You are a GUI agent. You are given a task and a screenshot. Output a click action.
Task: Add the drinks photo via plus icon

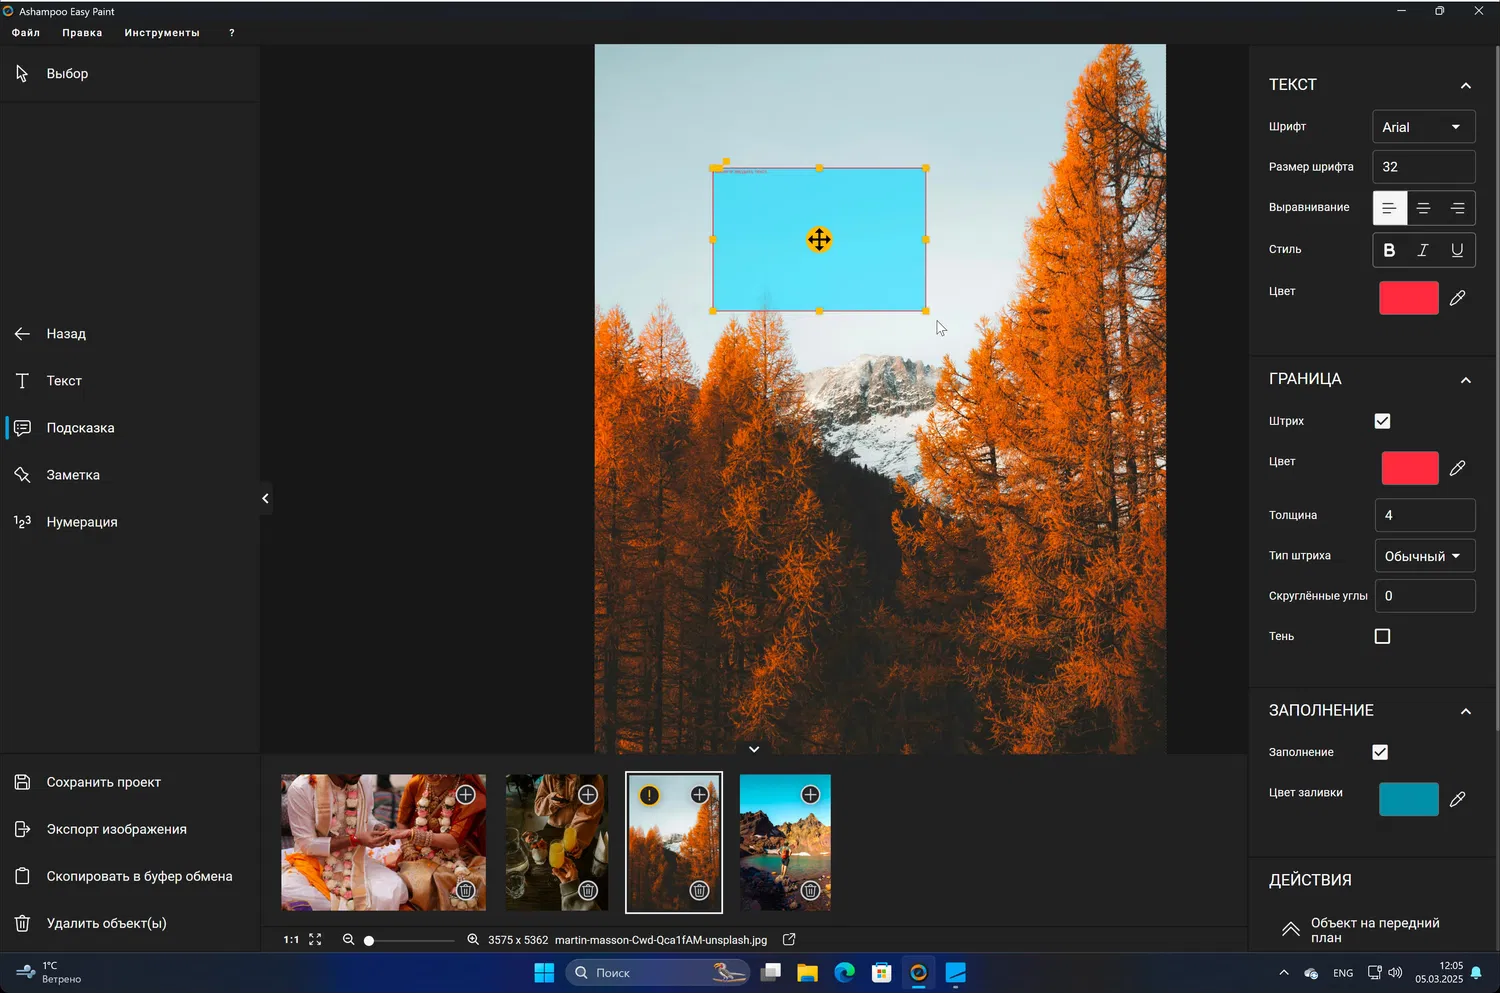(588, 794)
